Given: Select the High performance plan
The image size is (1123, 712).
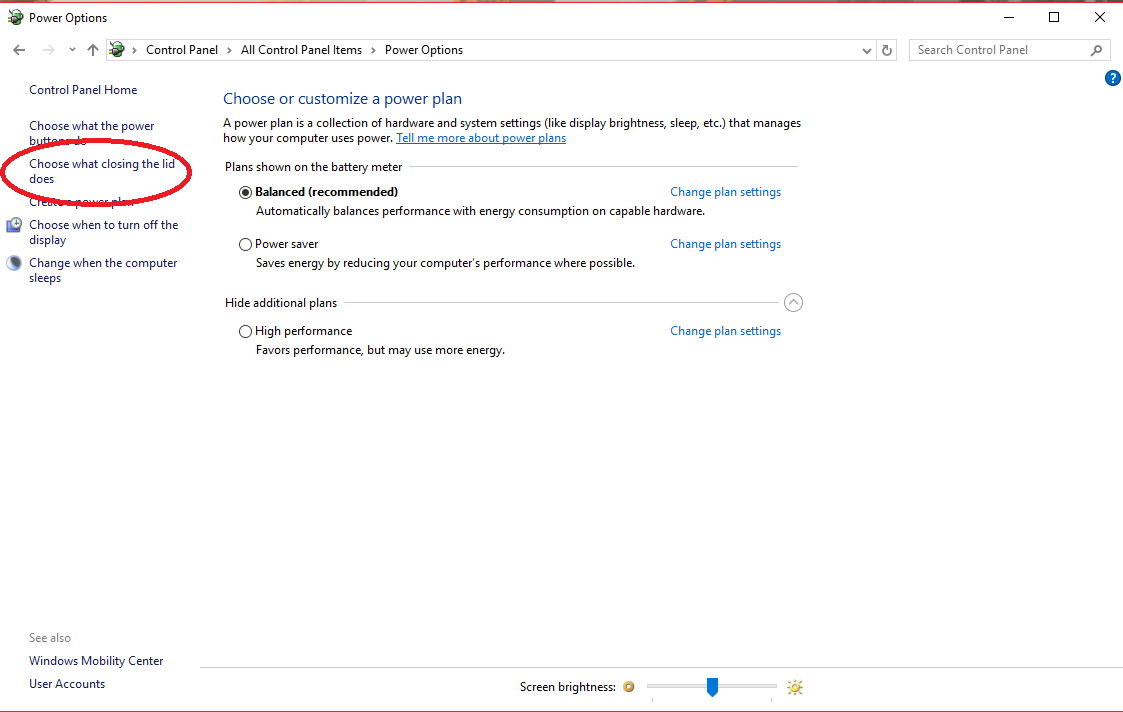Looking at the screenshot, I should tap(245, 331).
